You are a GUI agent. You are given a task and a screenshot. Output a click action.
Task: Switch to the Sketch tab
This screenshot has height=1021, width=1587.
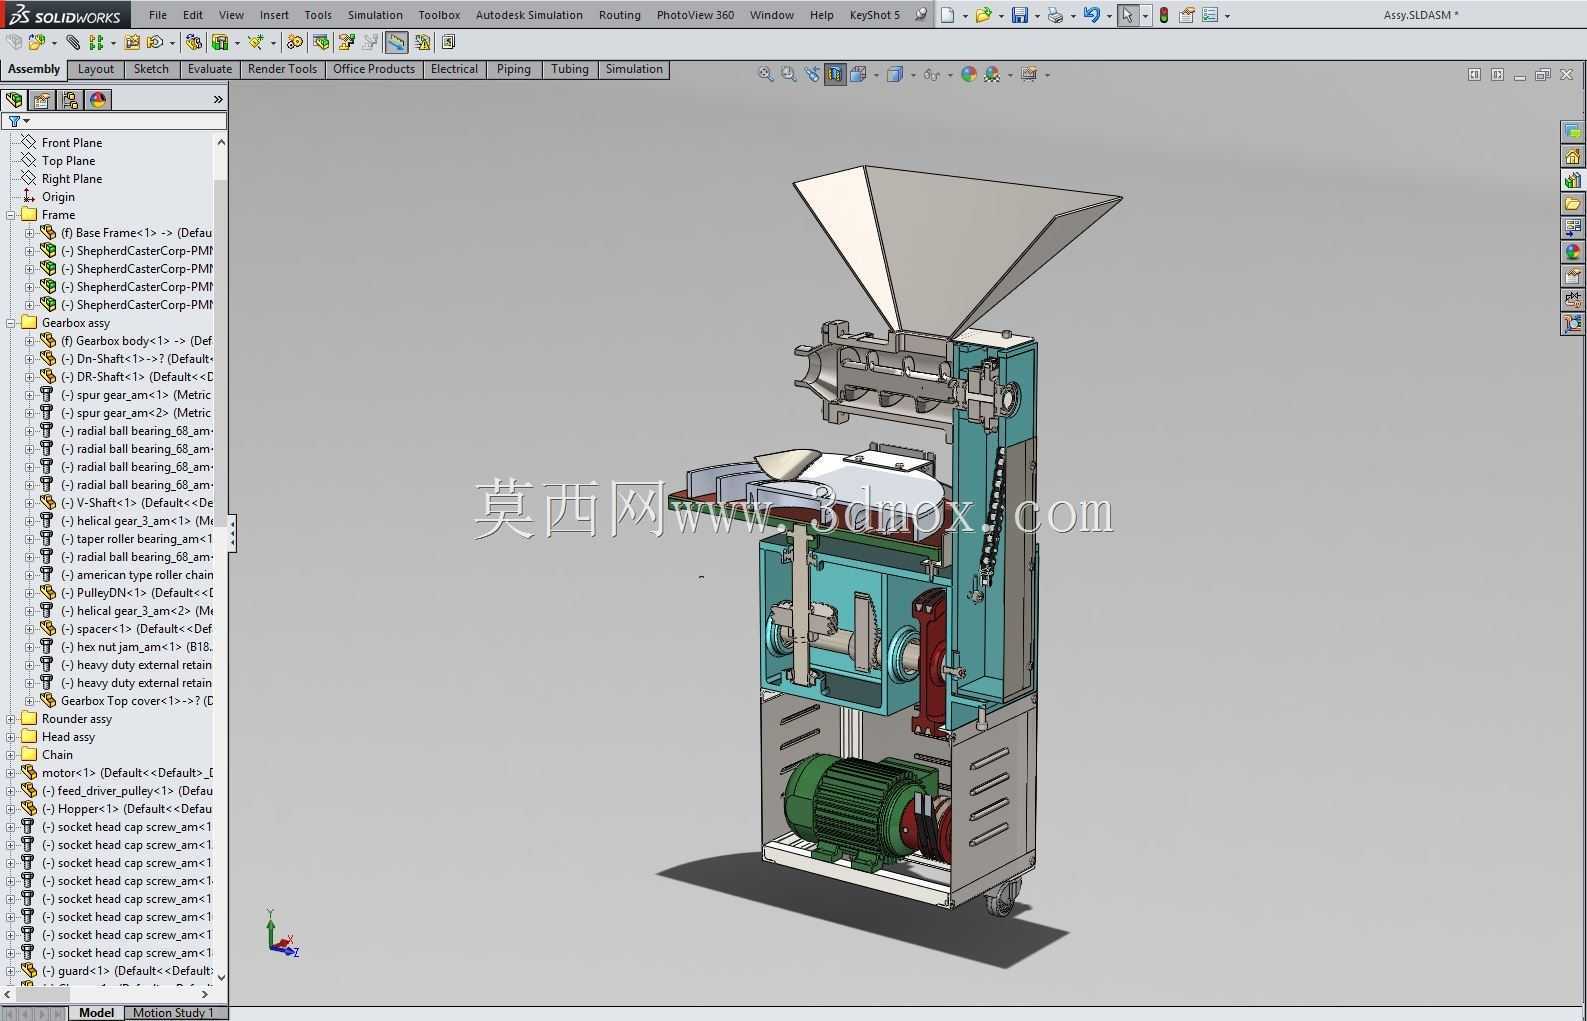(151, 69)
